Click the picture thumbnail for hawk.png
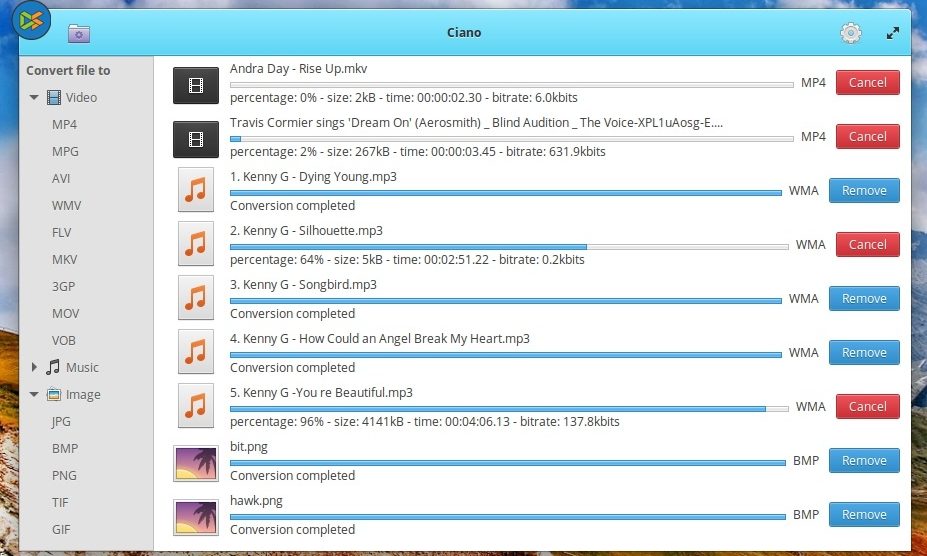Viewport: 927px width, 556px height. click(196, 518)
